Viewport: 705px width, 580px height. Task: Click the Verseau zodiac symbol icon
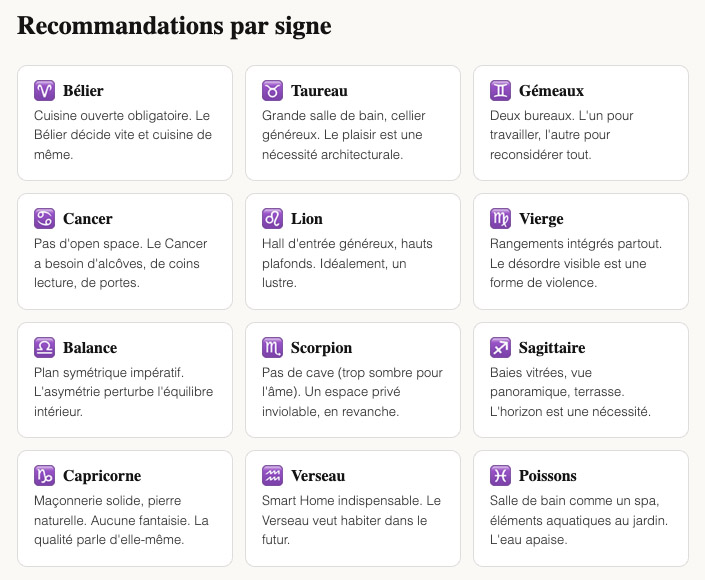272,476
